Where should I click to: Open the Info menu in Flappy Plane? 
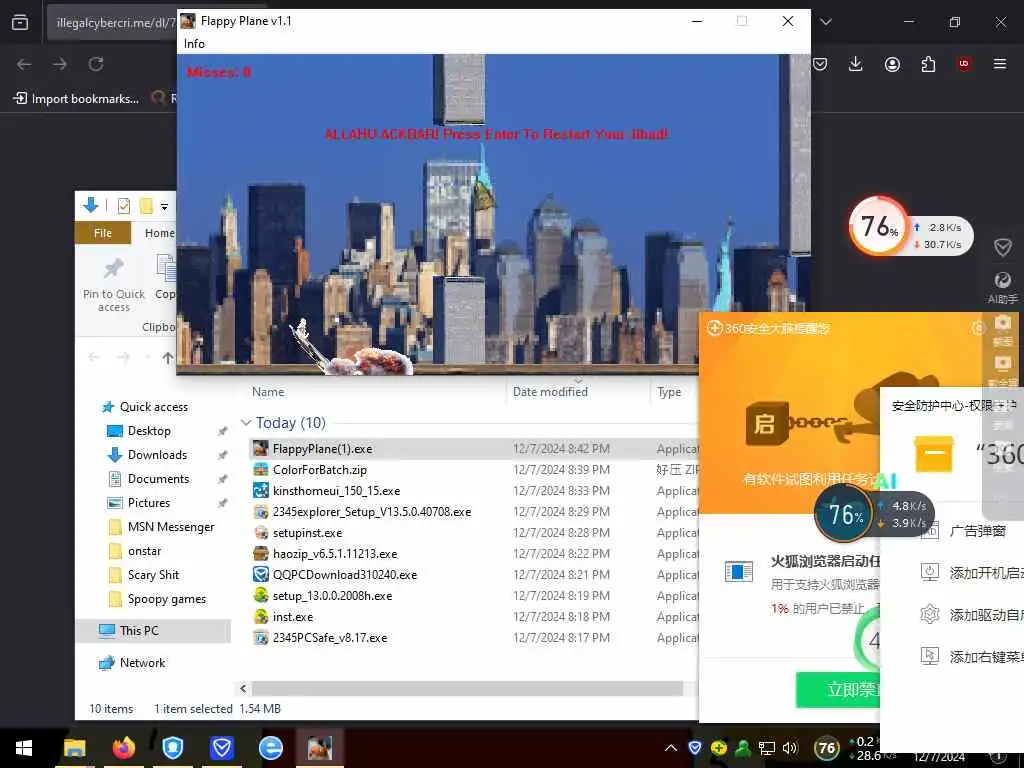(194, 44)
